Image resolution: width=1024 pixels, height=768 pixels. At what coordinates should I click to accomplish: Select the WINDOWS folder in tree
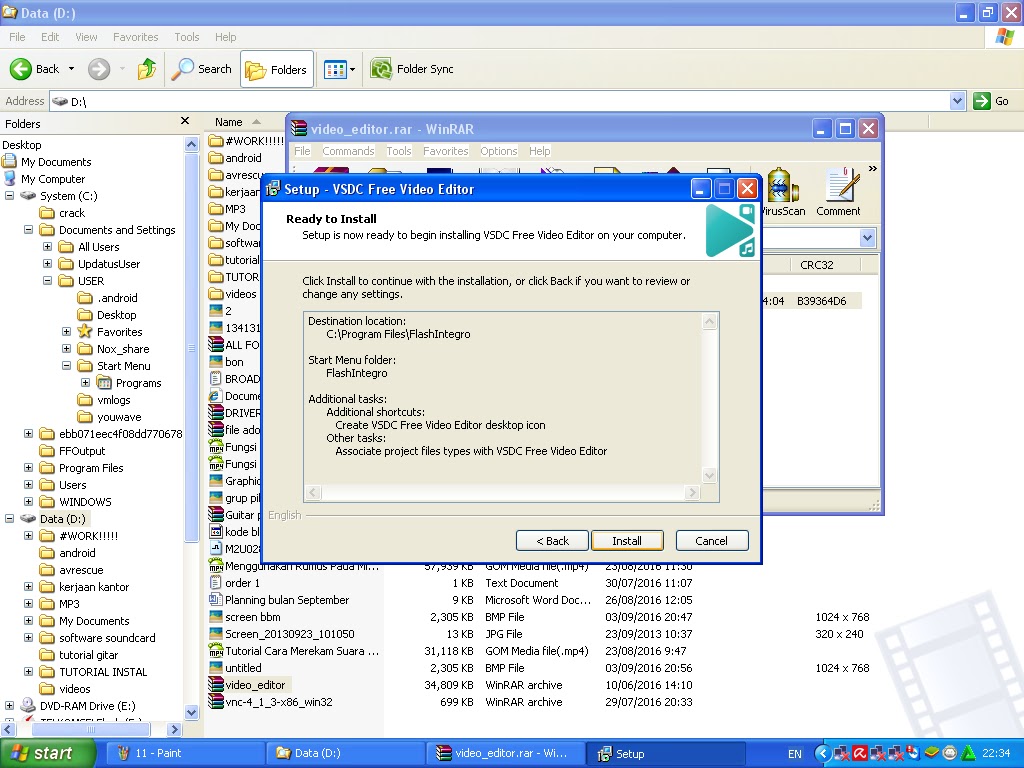pos(85,502)
